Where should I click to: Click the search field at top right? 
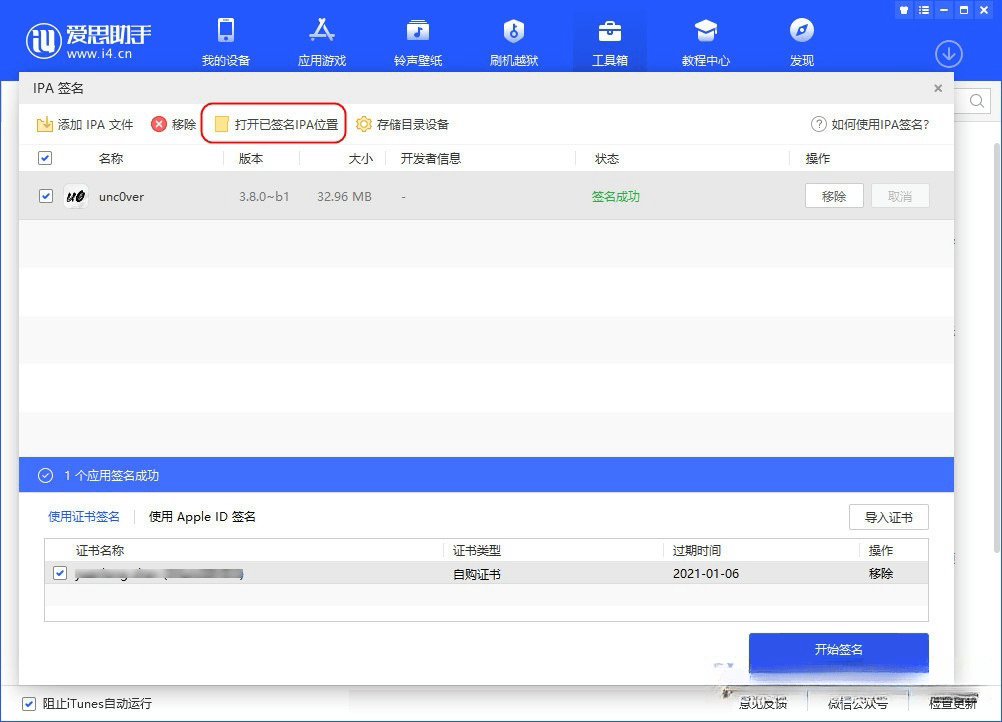coord(975,102)
